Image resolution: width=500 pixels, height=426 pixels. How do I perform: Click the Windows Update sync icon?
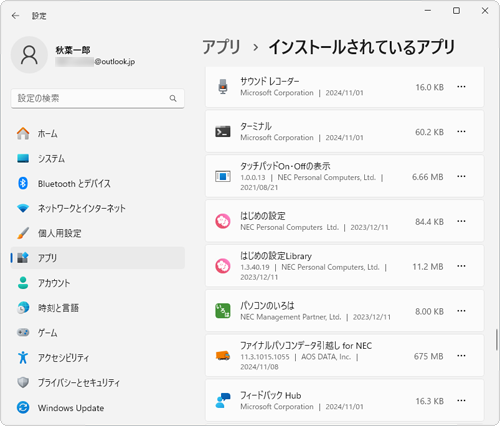pyautogui.click(x=23, y=407)
